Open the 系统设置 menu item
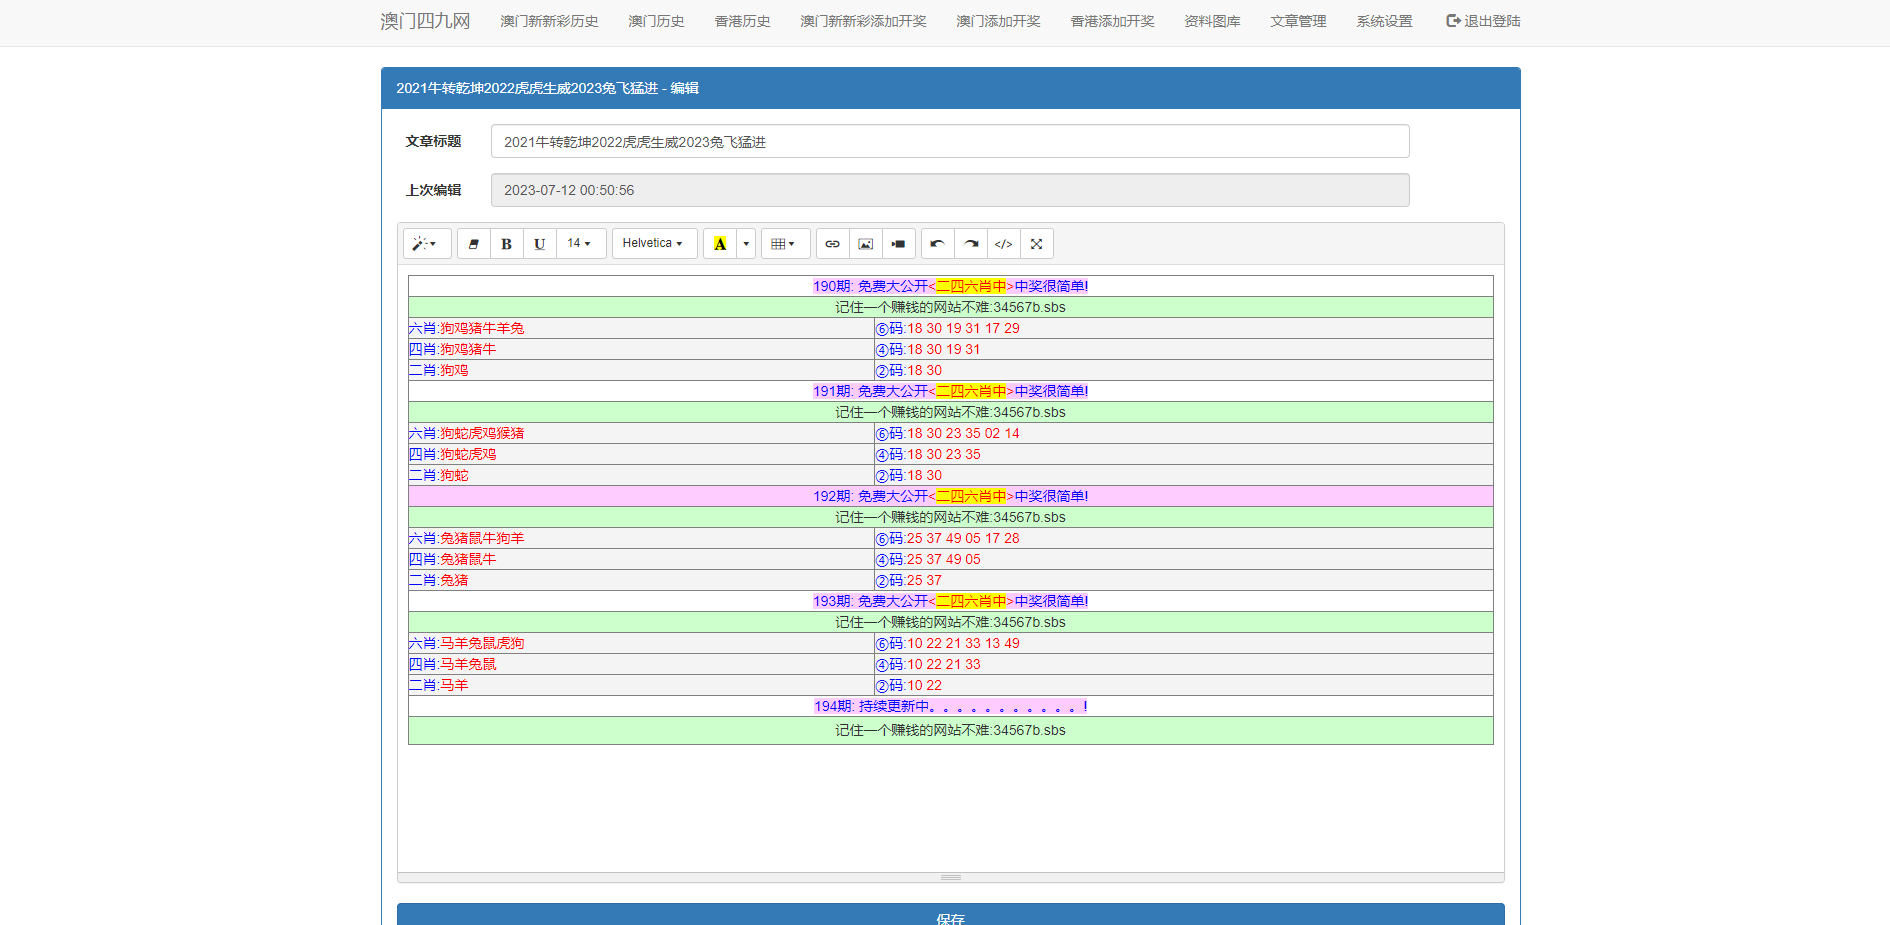 (x=1384, y=22)
